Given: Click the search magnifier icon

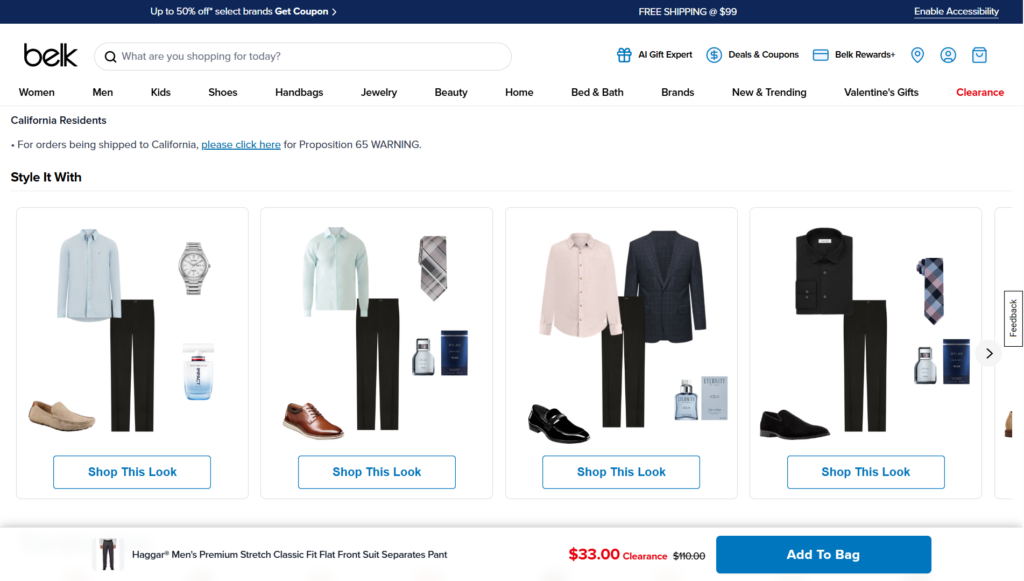Looking at the screenshot, I should (110, 57).
